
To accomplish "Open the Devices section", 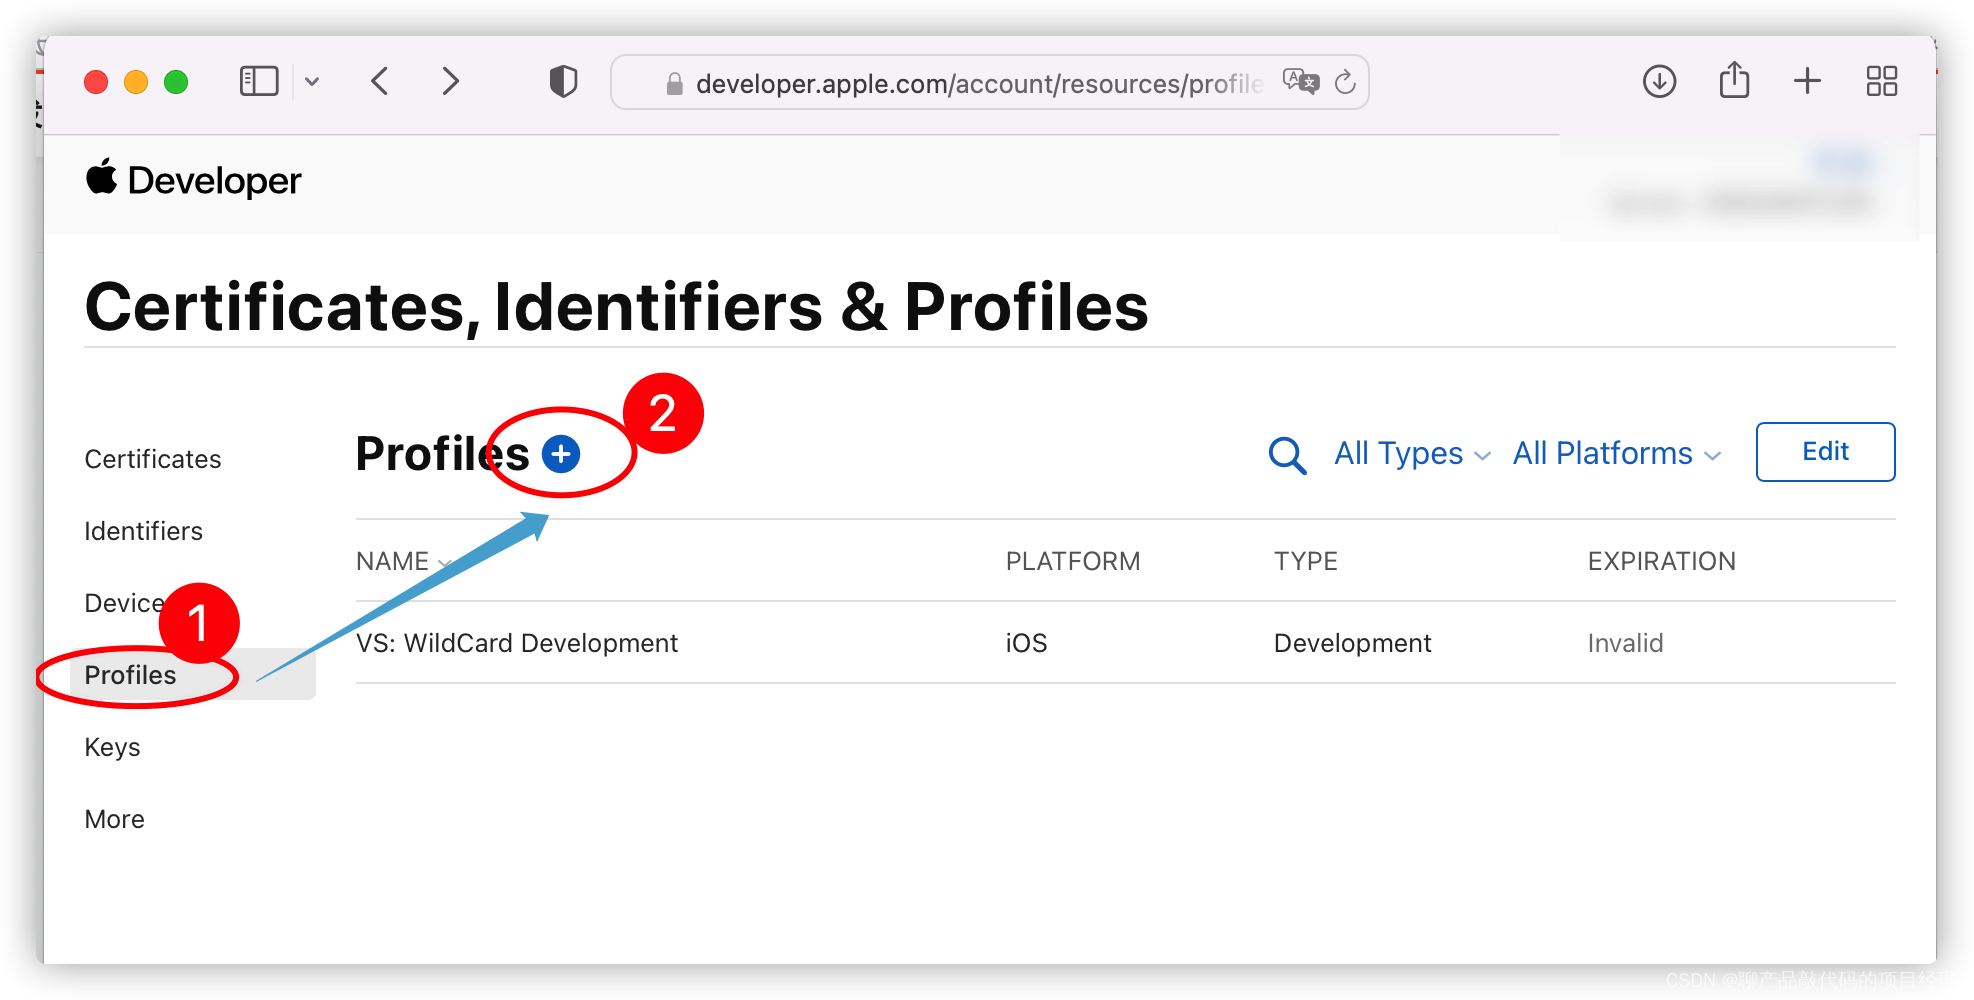I will [124, 603].
